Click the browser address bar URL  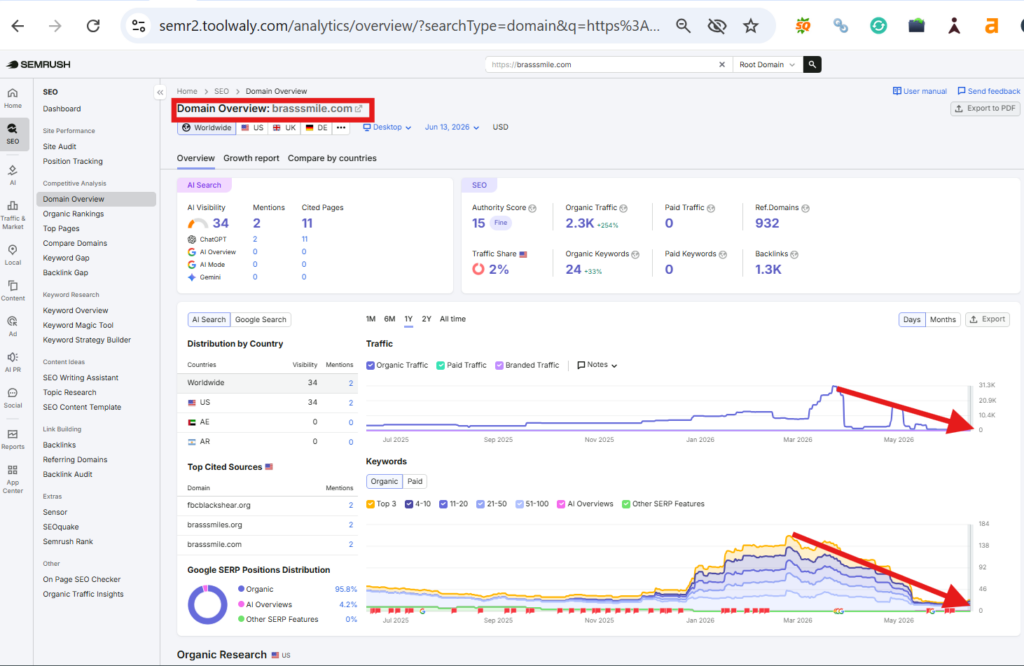(409, 25)
